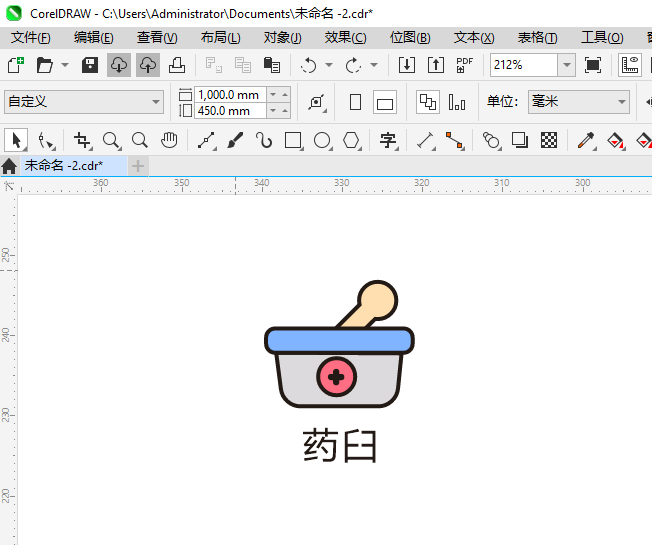This screenshot has width=652, height=545.
Task: Click the Copy icon
Action: coord(243,65)
